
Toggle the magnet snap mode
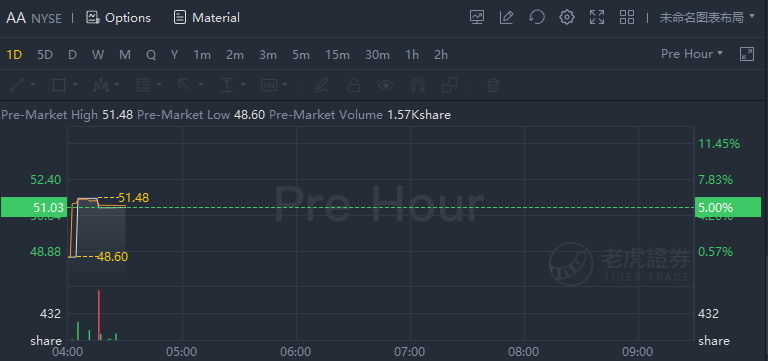pyautogui.click(x=417, y=85)
